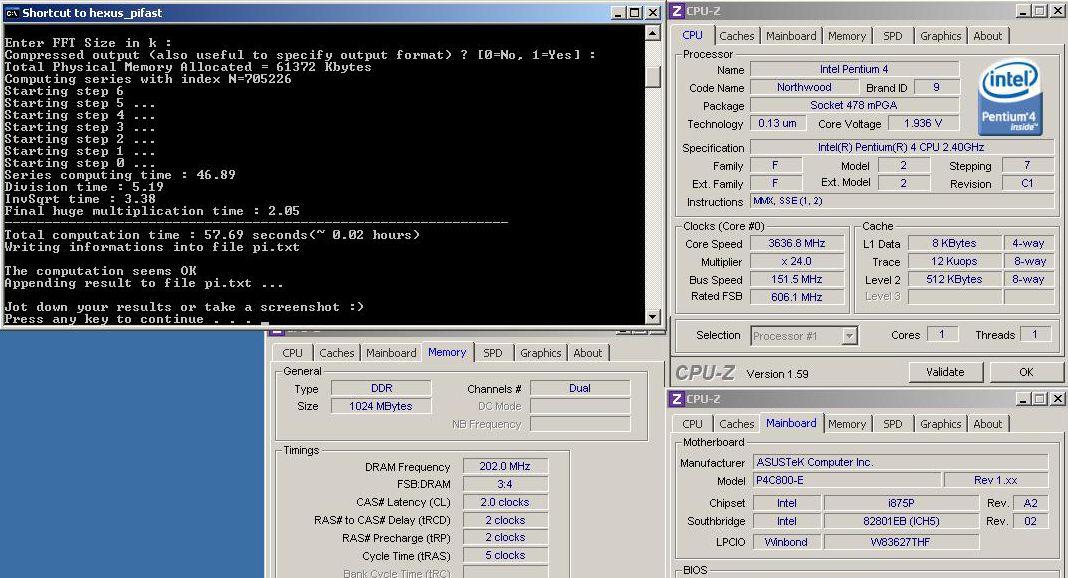Go to CPU tab in bottom-right Mainboard window
This screenshot has height=578, width=1068.
pos(692,423)
